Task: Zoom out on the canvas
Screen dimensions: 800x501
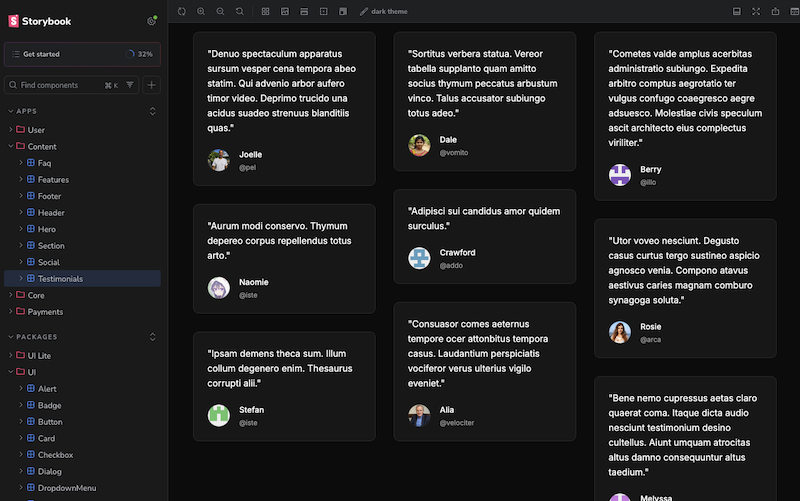Action: [x=220, y=11]
